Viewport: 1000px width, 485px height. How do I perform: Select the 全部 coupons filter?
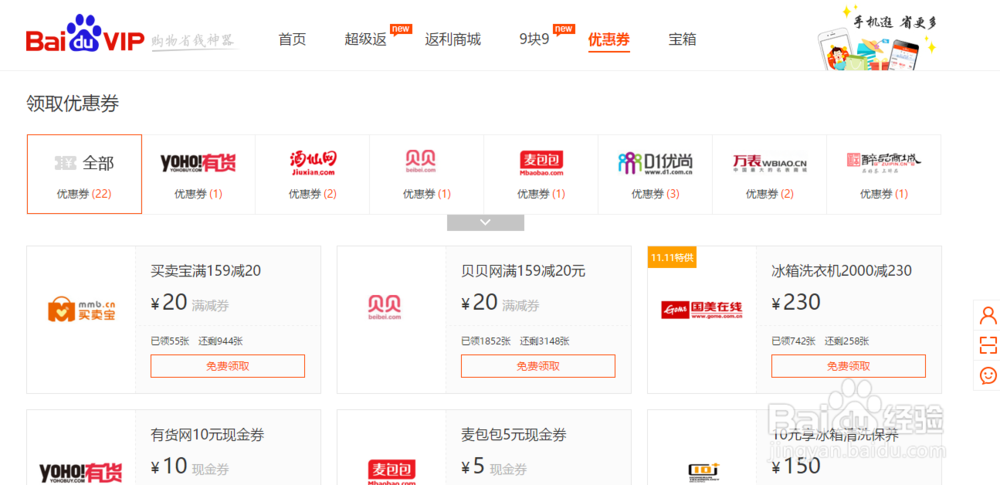pyautogui.click(x=84, y=174)
